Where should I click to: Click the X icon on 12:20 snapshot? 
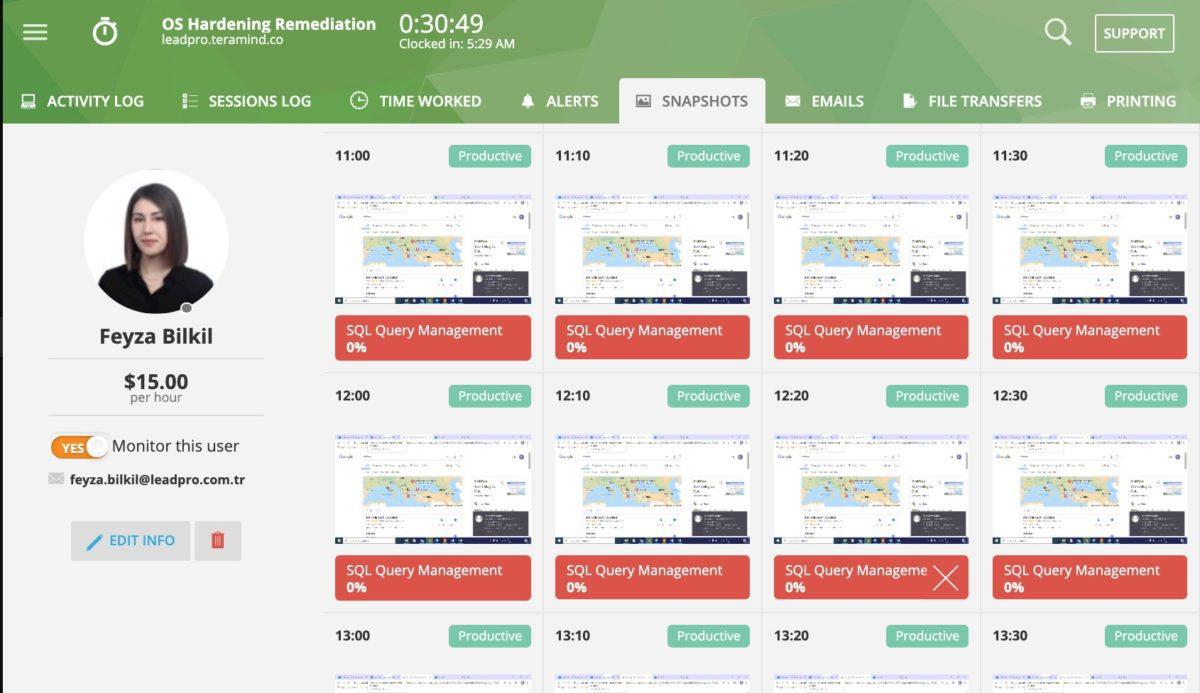click(945, 578)
